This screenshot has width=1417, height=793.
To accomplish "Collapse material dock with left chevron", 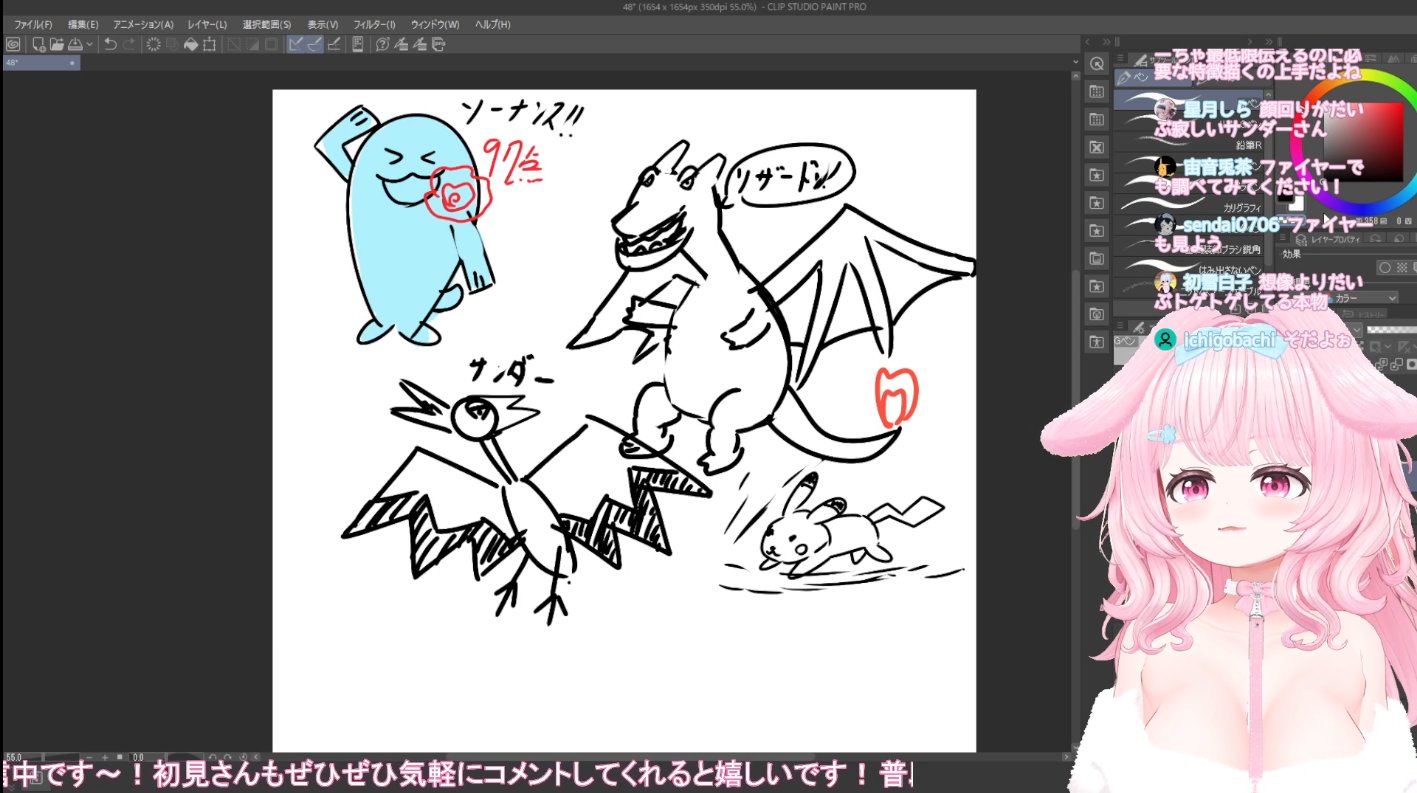I will (x=1087, y=42).
